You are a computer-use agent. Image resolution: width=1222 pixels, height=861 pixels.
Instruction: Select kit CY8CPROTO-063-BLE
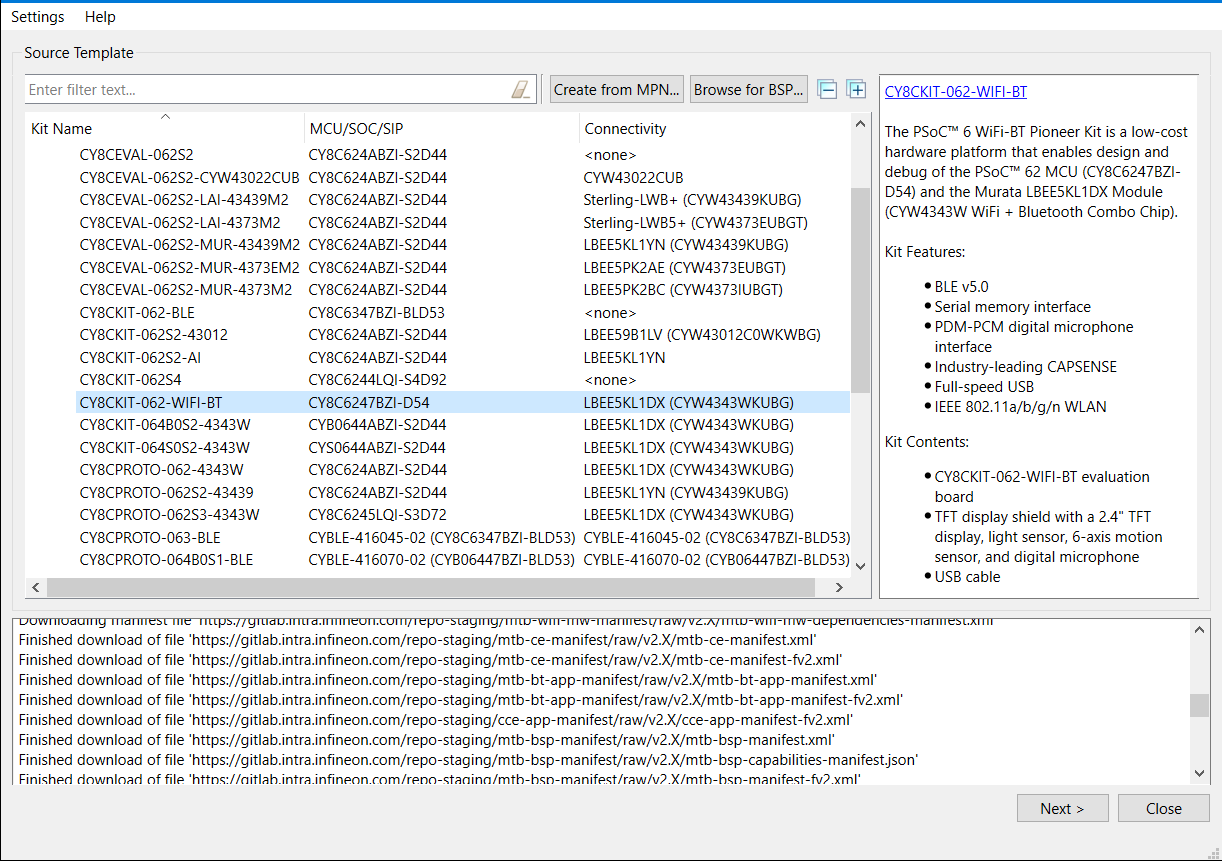[x=150, y=537]
